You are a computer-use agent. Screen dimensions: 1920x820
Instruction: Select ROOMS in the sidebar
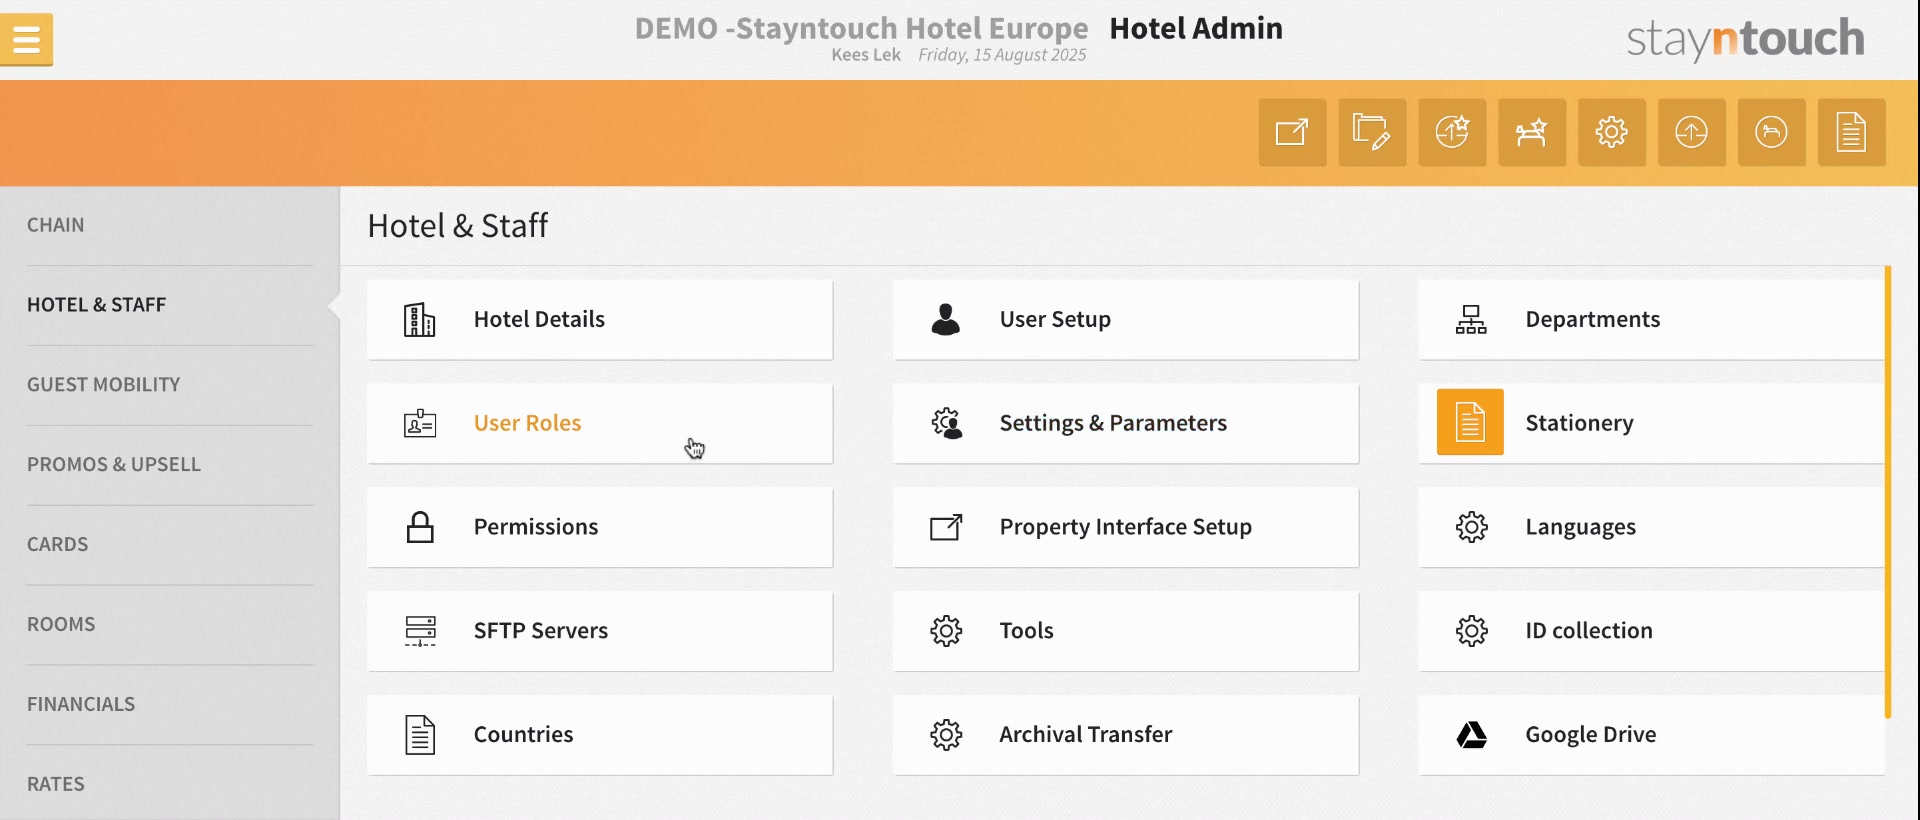[61, 625]
